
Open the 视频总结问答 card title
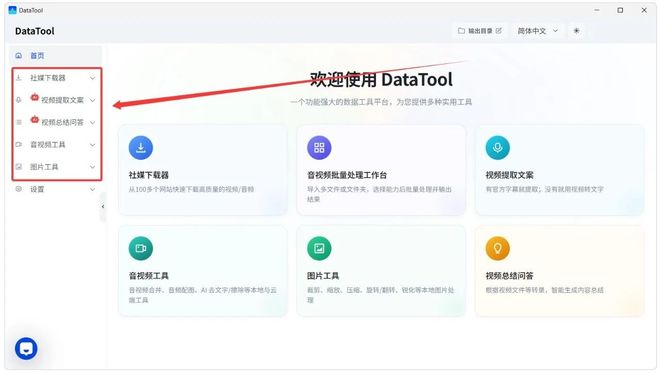coord(509,276)
